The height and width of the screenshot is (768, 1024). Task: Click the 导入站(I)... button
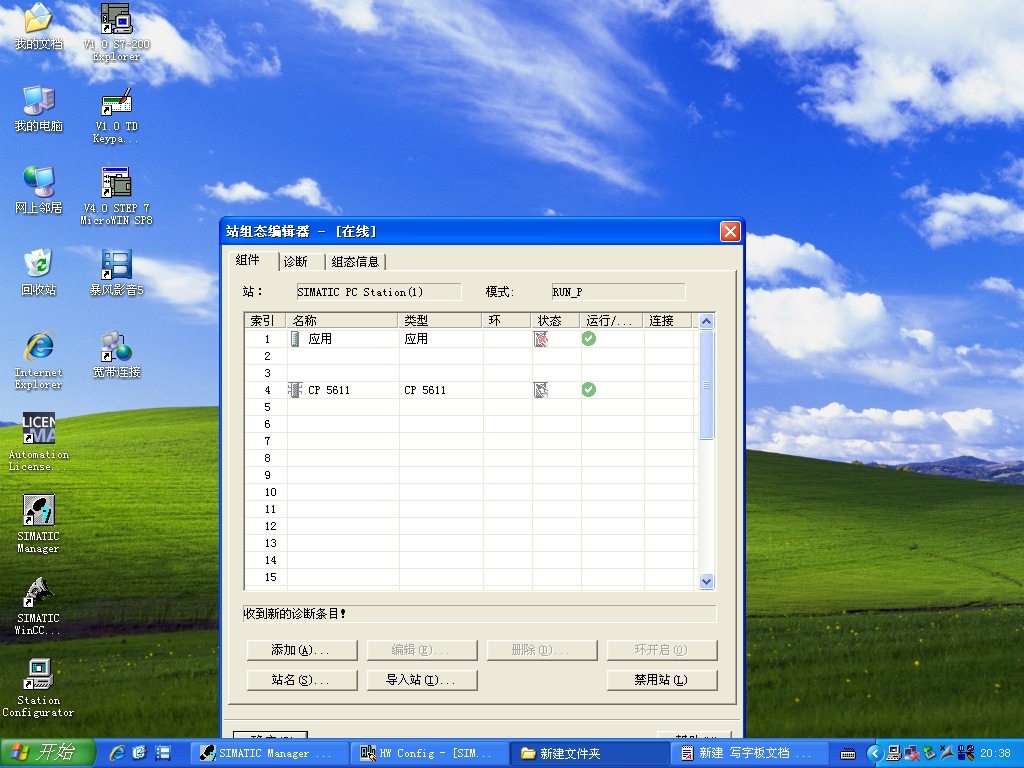[x=422, y=680]
